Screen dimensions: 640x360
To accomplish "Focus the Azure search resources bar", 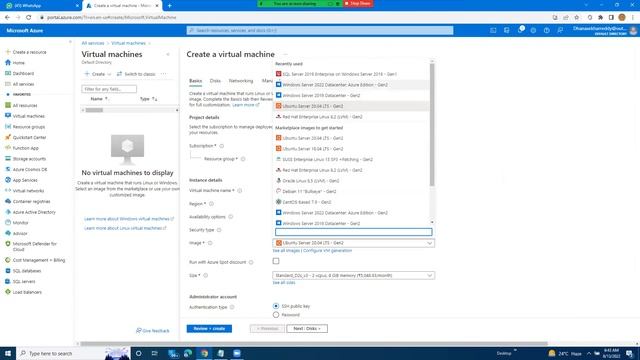I will [x=320, y=31].
